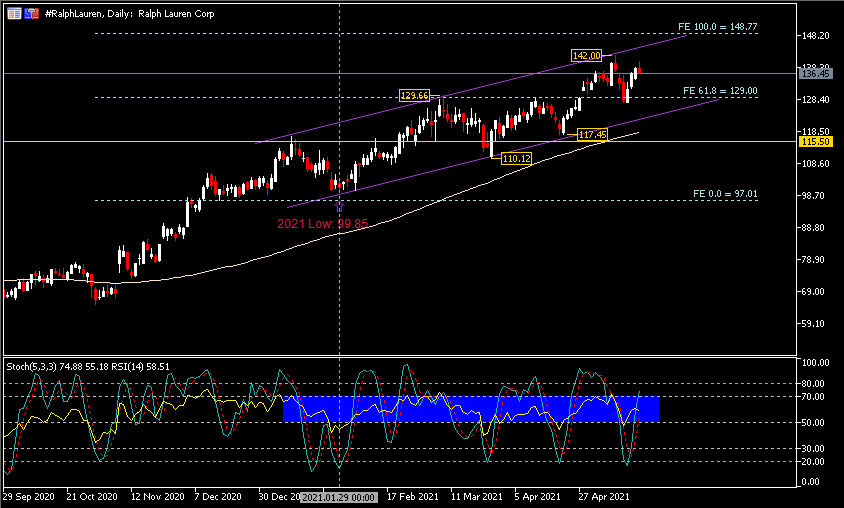Image resolution: width=844 pixels, height=508 pixels.
Task: Click the #RalphLauren, Daily chart title
Action: tap(129, 13)
